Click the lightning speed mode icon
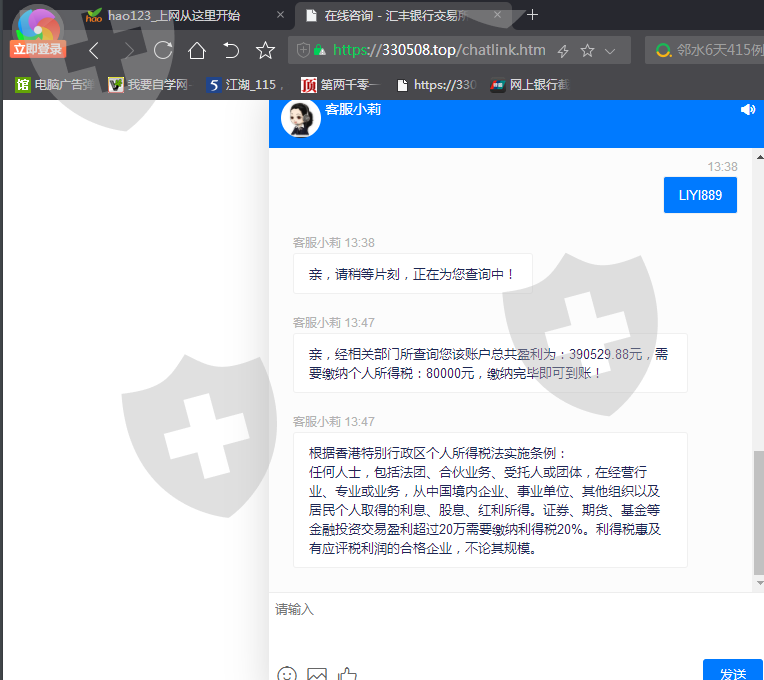 click(x=563, y=51)
